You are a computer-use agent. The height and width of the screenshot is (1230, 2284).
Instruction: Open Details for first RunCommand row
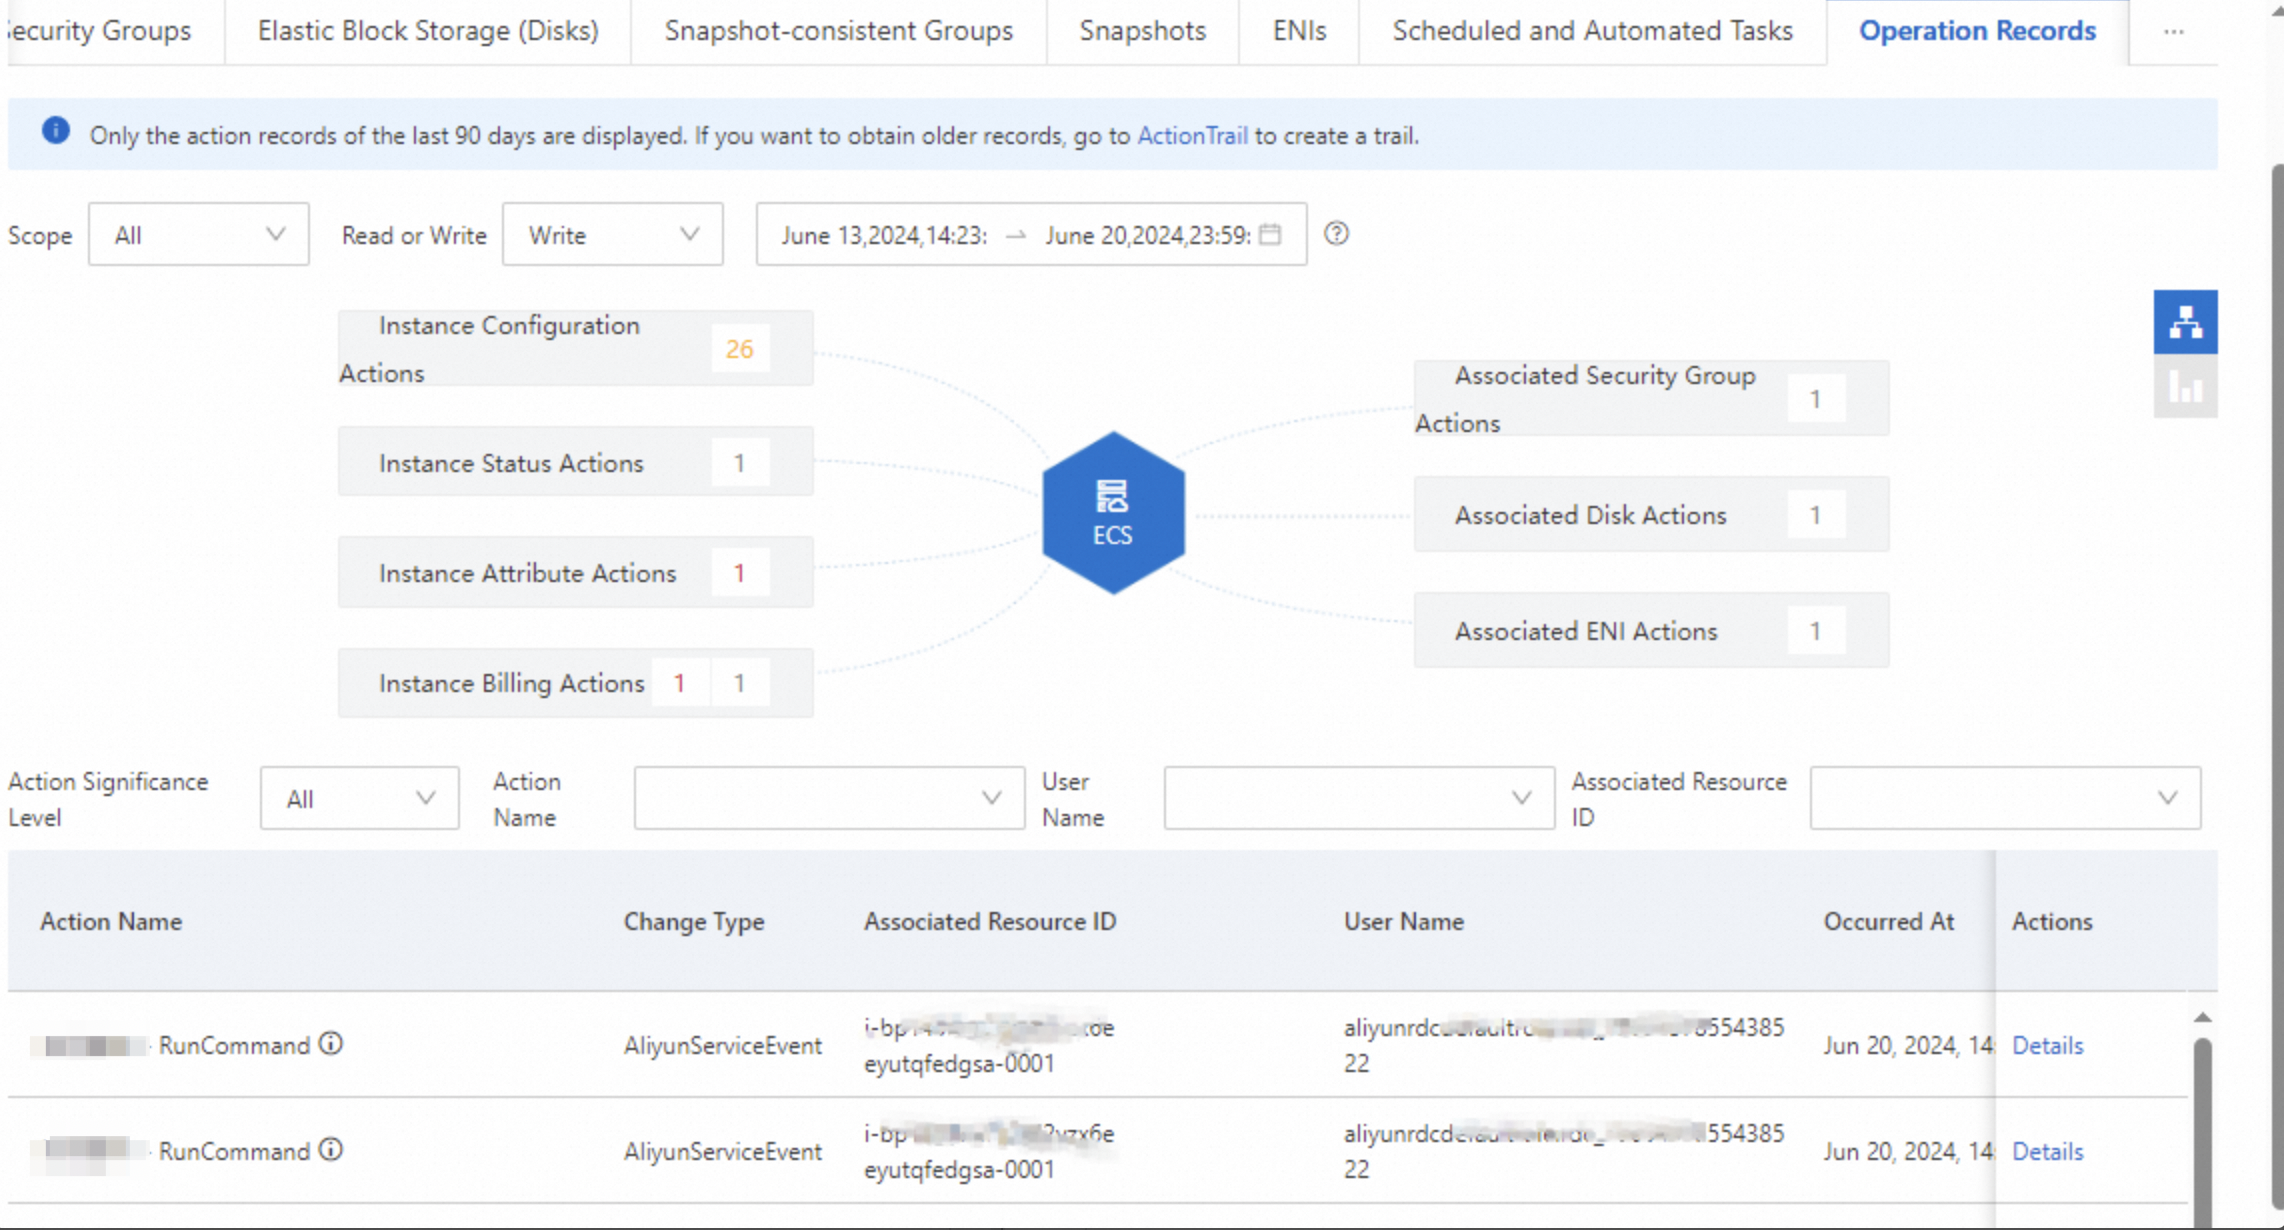click(2047, 1045)
